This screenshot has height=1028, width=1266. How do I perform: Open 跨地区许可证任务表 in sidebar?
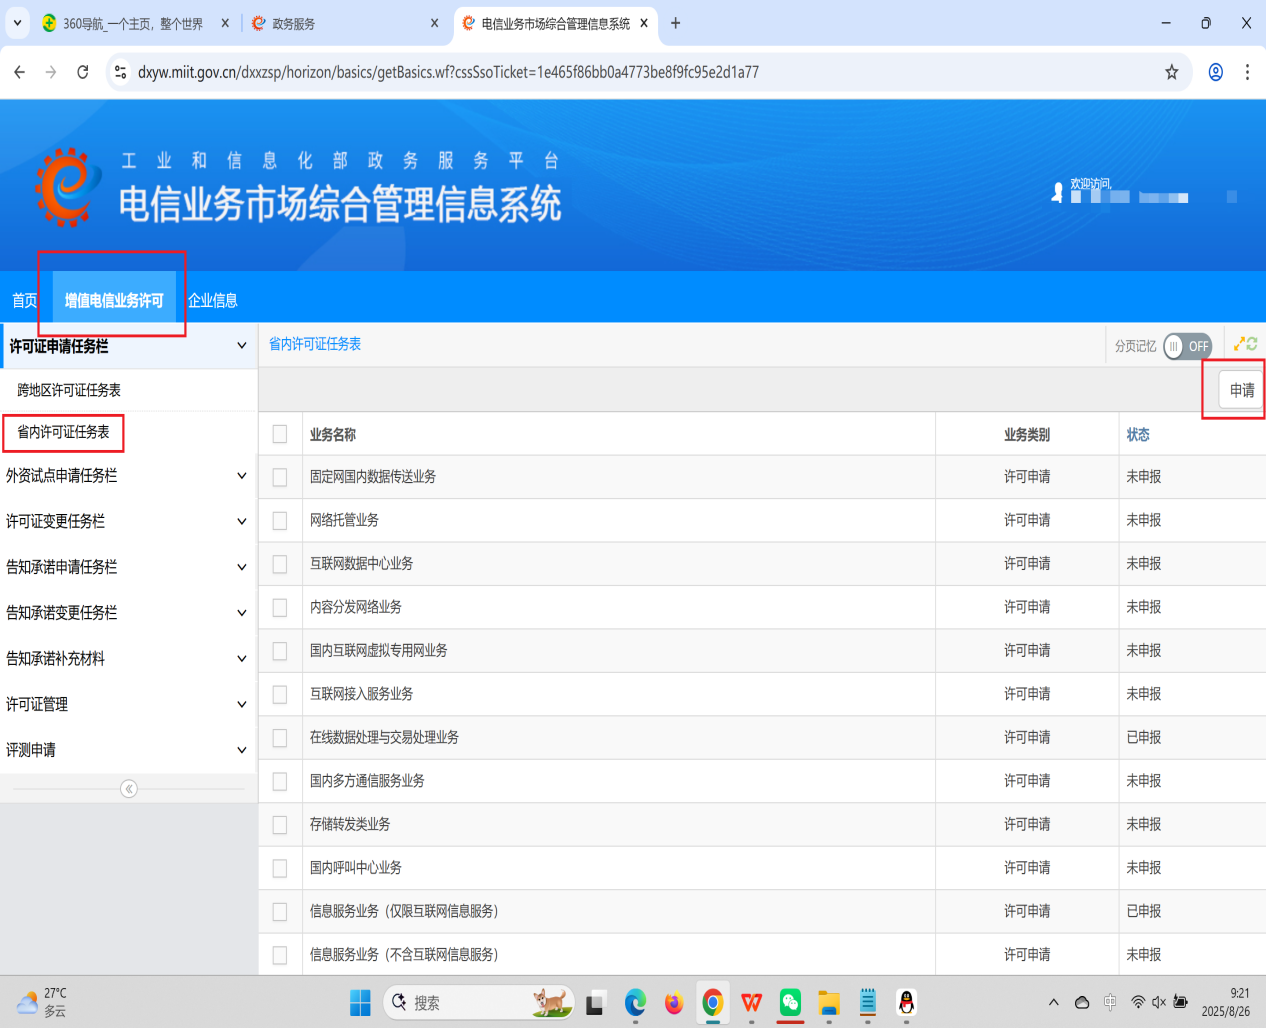(69, 390)
